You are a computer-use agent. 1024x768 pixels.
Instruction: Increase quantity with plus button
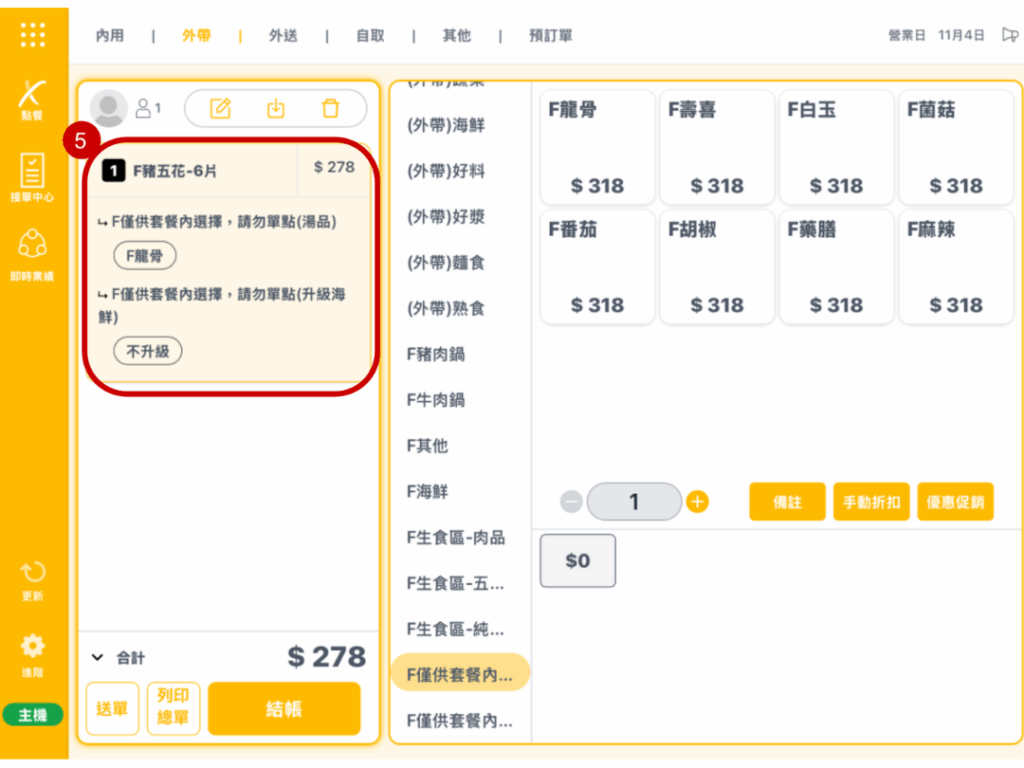tap(698, 502)
